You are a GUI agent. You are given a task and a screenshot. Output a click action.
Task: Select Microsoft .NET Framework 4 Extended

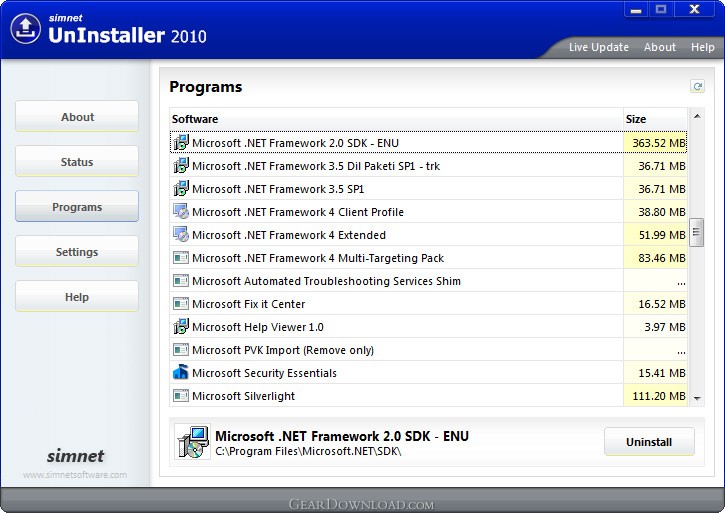428,235
